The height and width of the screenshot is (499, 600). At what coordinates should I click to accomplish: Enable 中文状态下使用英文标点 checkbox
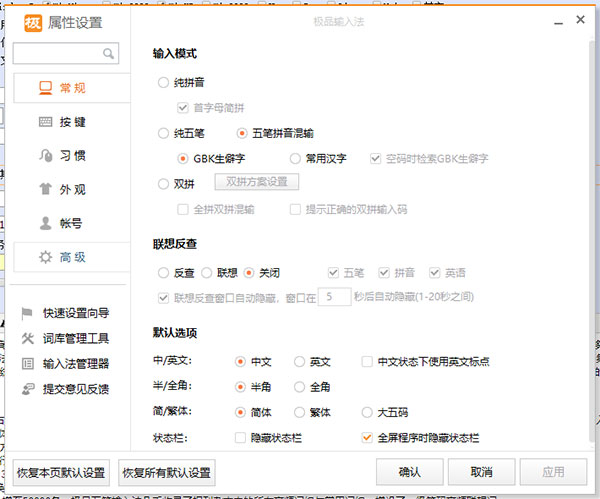[x=367, y=361]
